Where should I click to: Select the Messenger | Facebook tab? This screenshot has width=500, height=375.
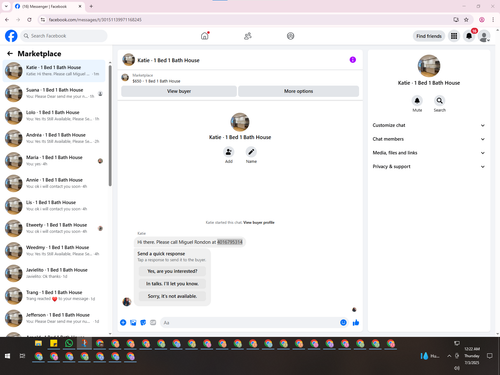(x=48, y=6)
